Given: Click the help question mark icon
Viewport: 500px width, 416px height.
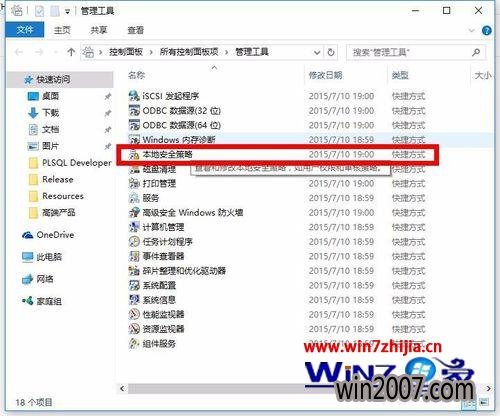Looking at the screenshot, I should click(487, 31).
